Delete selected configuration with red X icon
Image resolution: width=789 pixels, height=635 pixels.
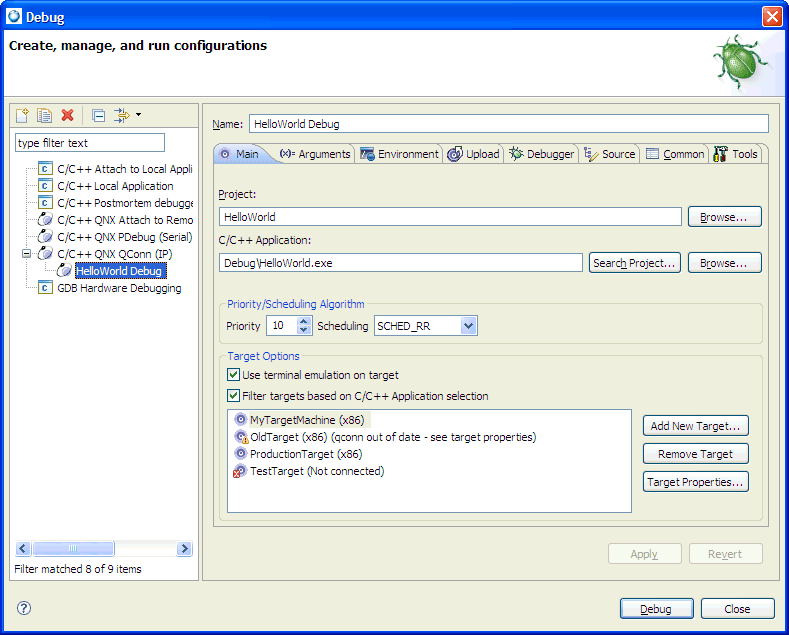(68, 116)
